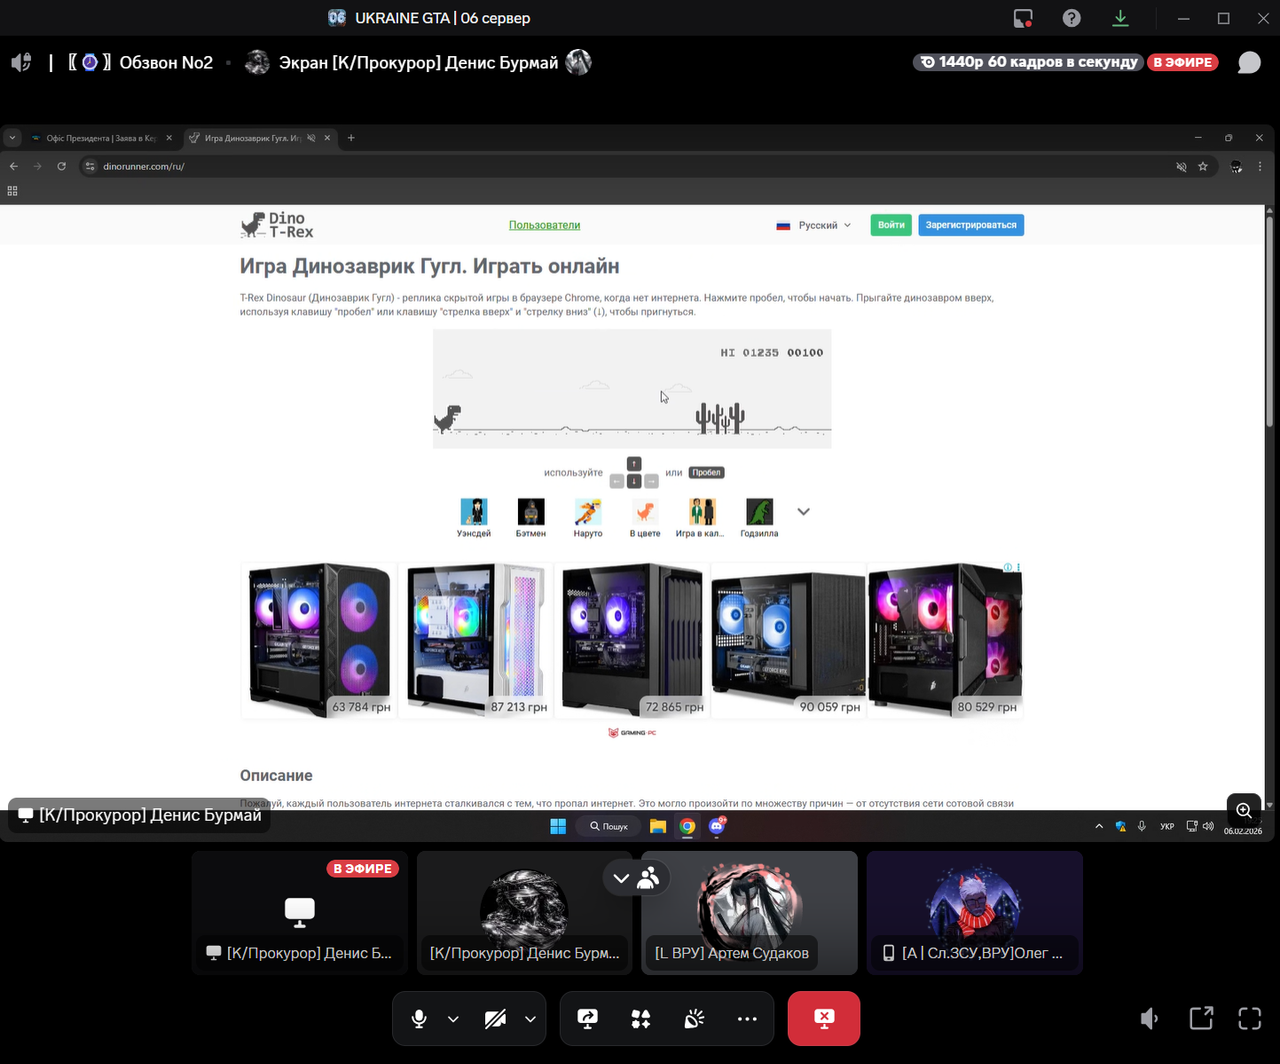Reload the dinorunner page

[x=62, y=166]
